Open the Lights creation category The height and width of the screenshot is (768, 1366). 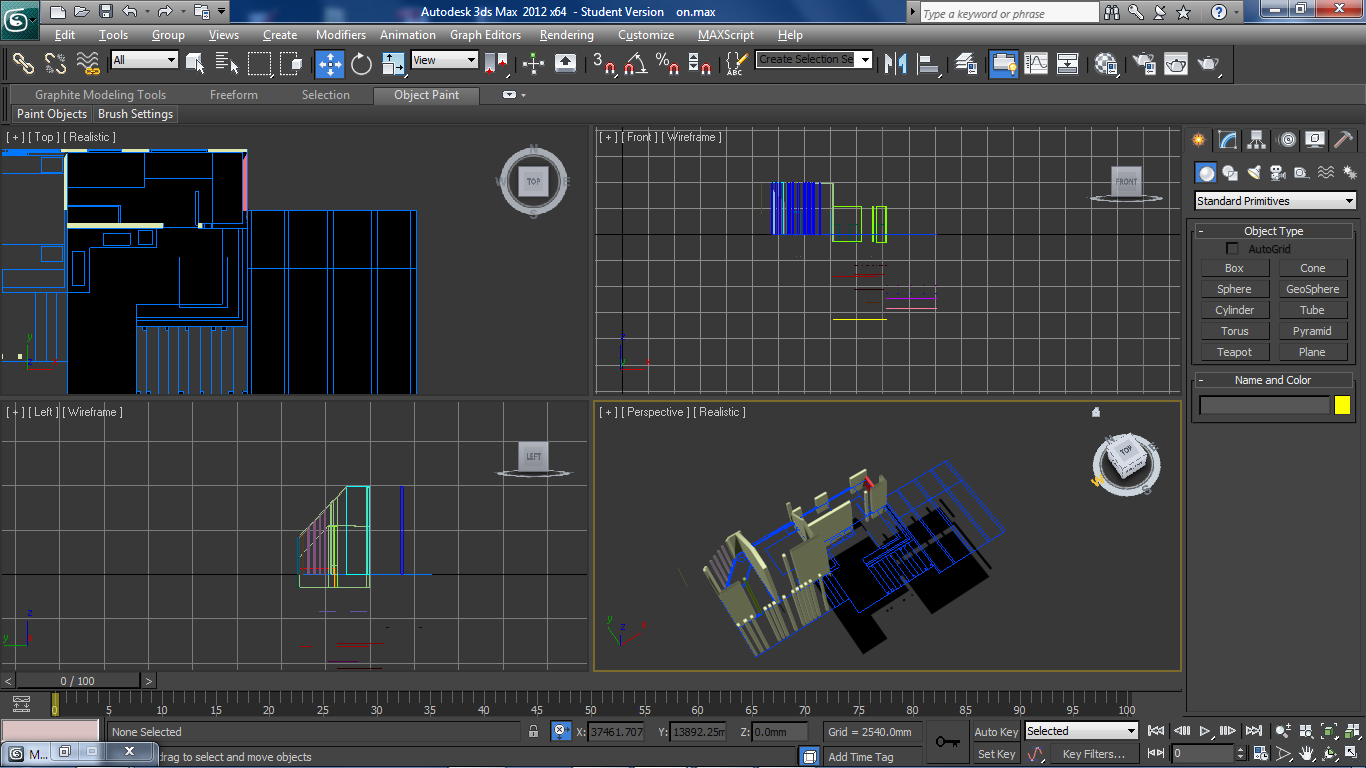pyautogui.click(x=1254, y=172)
